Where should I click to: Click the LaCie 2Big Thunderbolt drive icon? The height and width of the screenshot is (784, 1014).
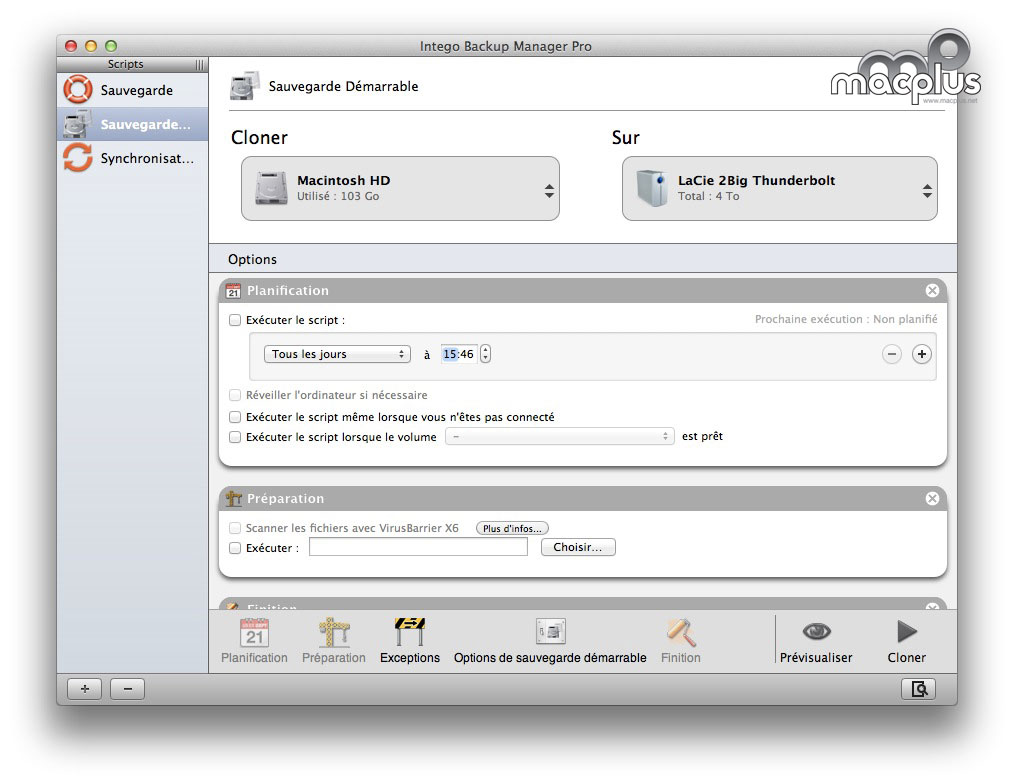652,188
